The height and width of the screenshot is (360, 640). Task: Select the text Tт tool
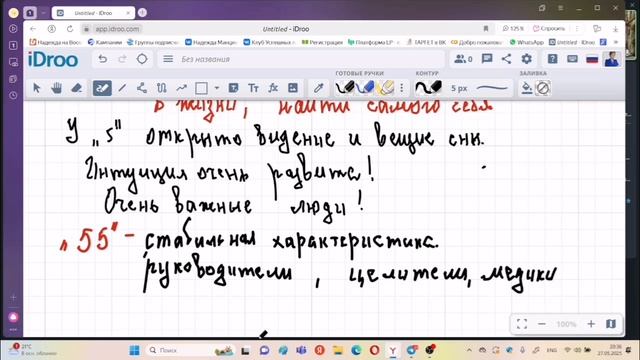pyautogui.click(x=253, y=88)
